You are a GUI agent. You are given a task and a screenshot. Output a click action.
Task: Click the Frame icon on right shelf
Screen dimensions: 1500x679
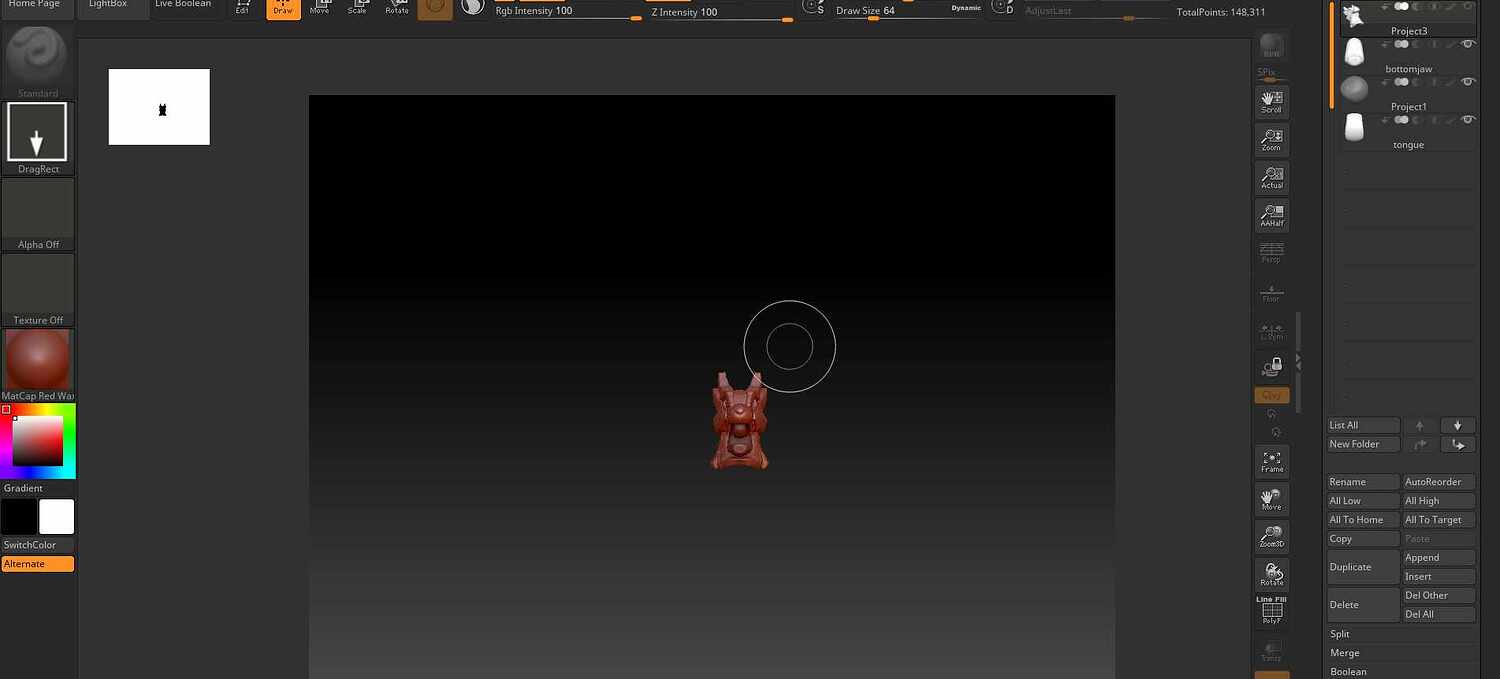coord(1271,460)
